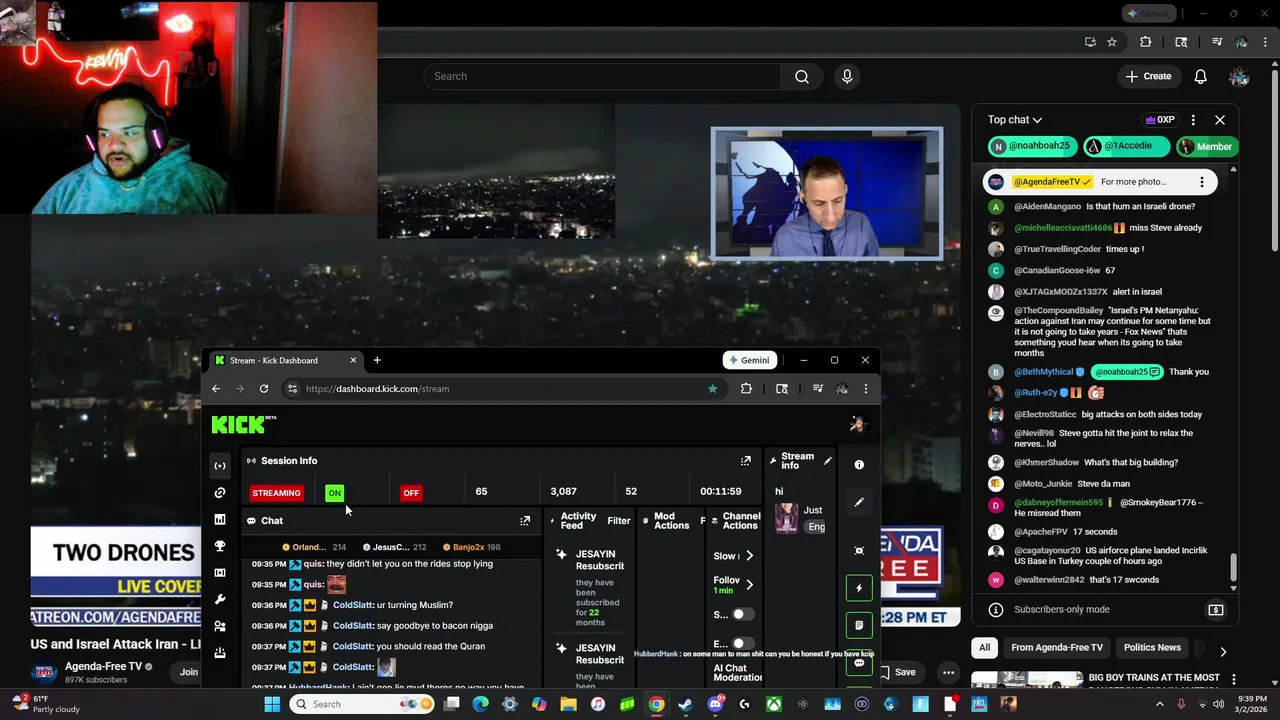Select Politics News chip
Image resolution: width=1280 pixels, height=720 pixels.
pos(1152,648)
